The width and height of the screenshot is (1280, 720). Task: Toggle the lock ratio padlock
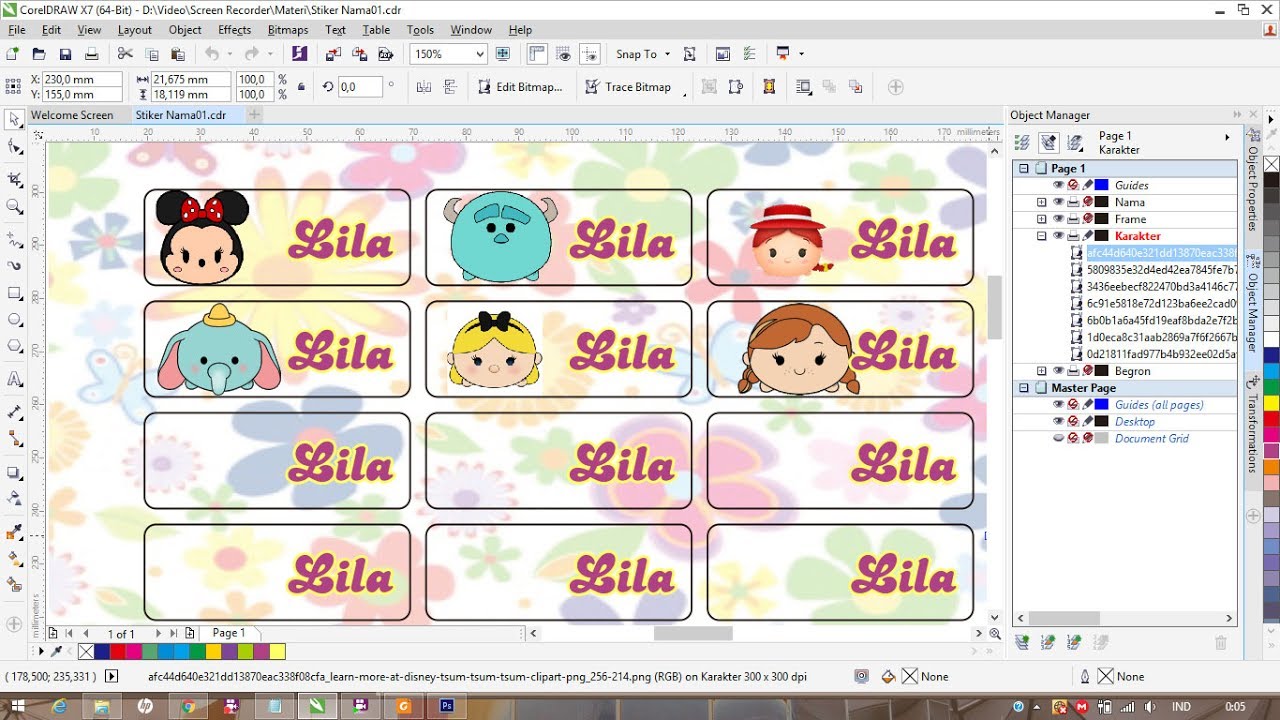pos(301,87)
